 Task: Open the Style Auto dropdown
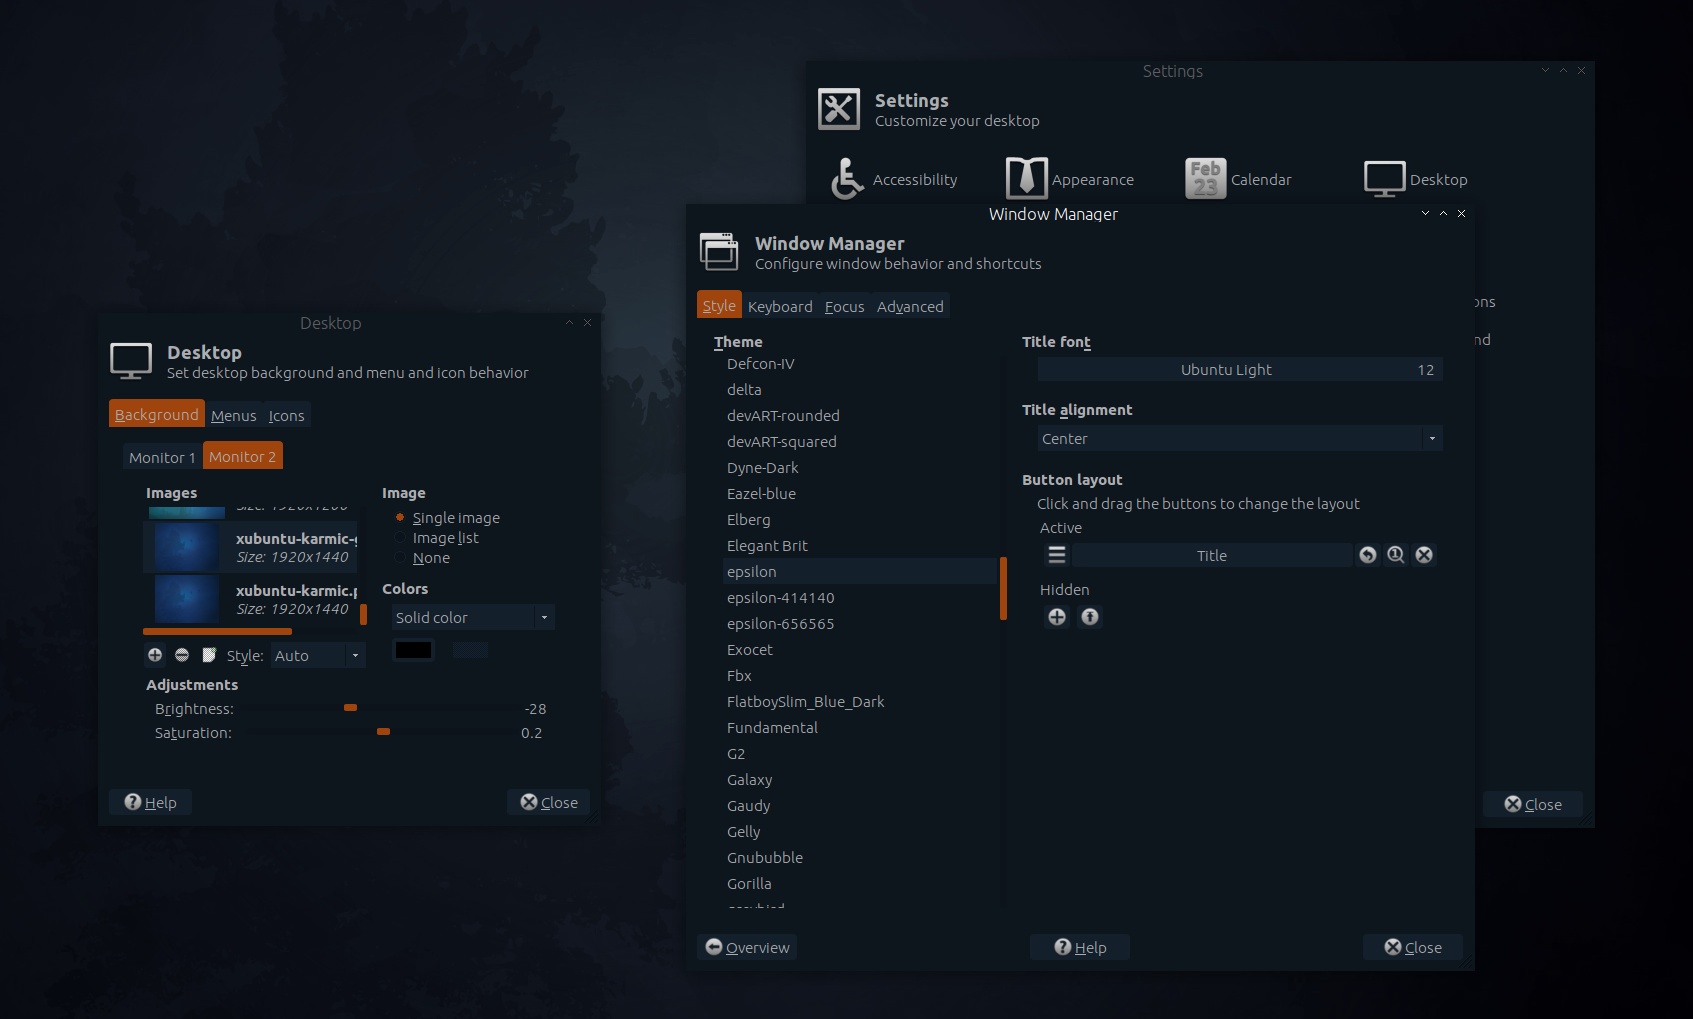pos(317,655)
